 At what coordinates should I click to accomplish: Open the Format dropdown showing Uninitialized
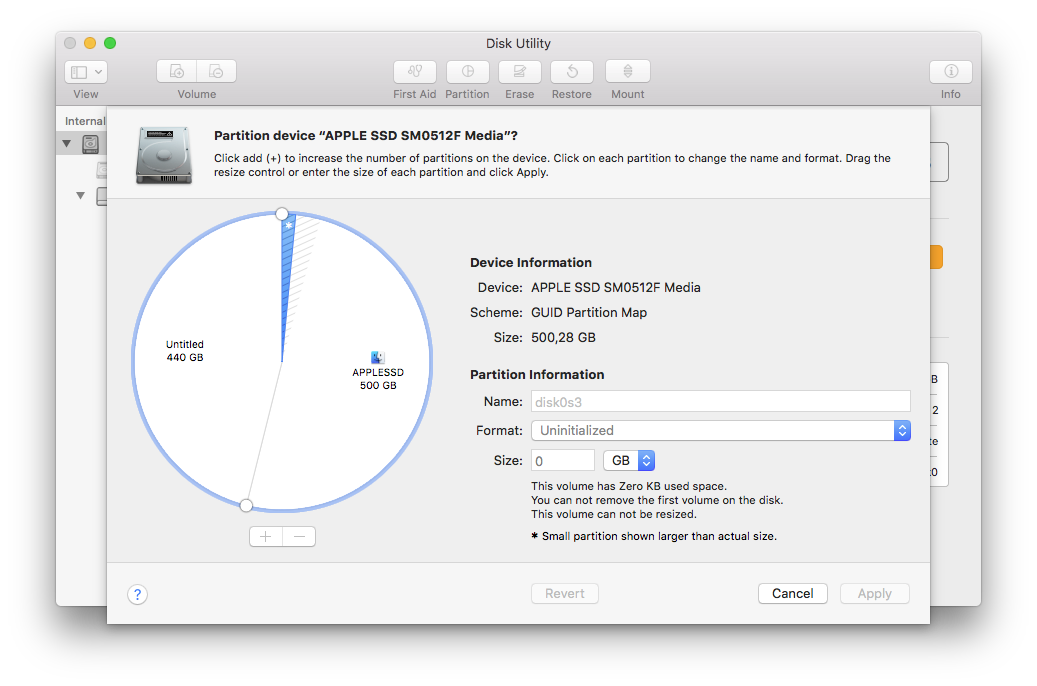point(721,431)
